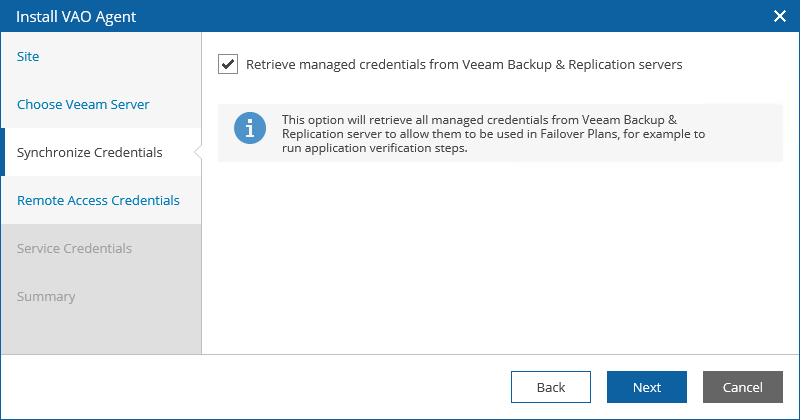Click the Retrieve managed credentials label text

(x=464, y=65)
